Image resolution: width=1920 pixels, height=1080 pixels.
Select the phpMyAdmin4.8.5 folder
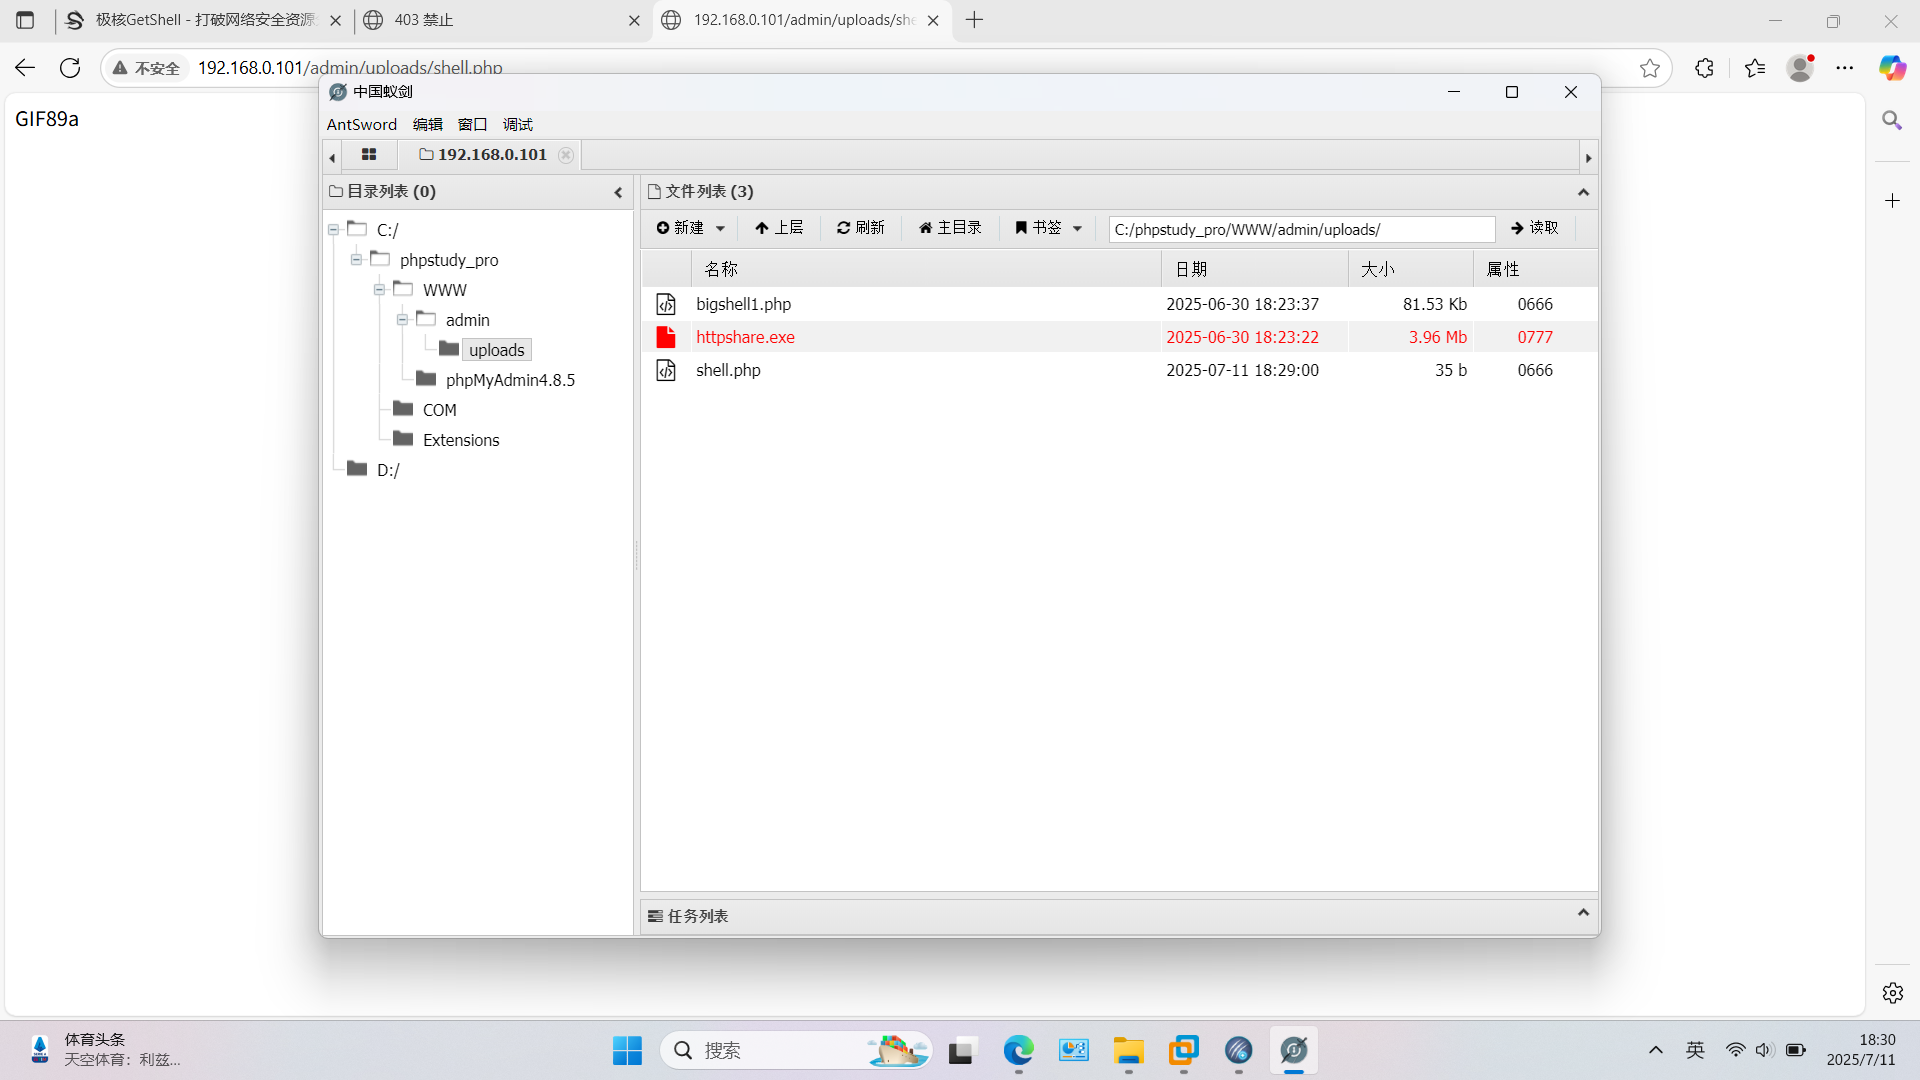point(510,380)
